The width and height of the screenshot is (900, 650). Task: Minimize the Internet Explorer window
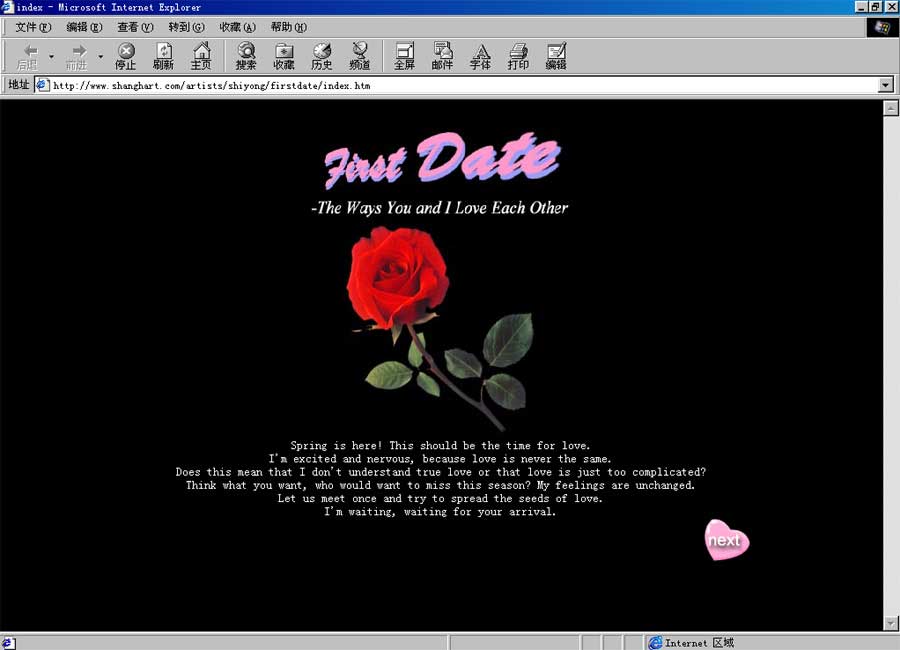point(861,7)
